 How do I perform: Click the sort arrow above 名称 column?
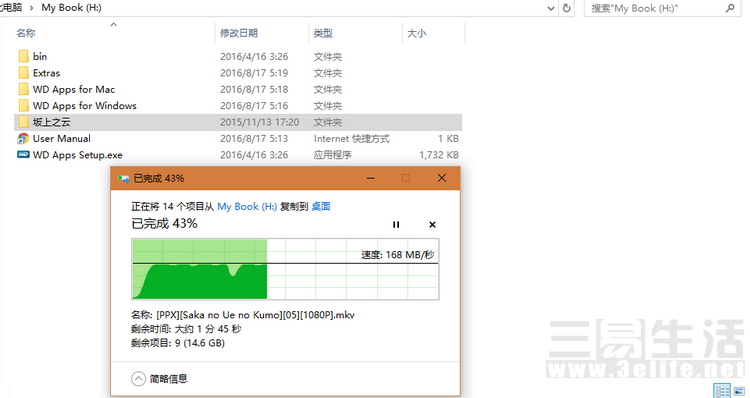[113, 24]
